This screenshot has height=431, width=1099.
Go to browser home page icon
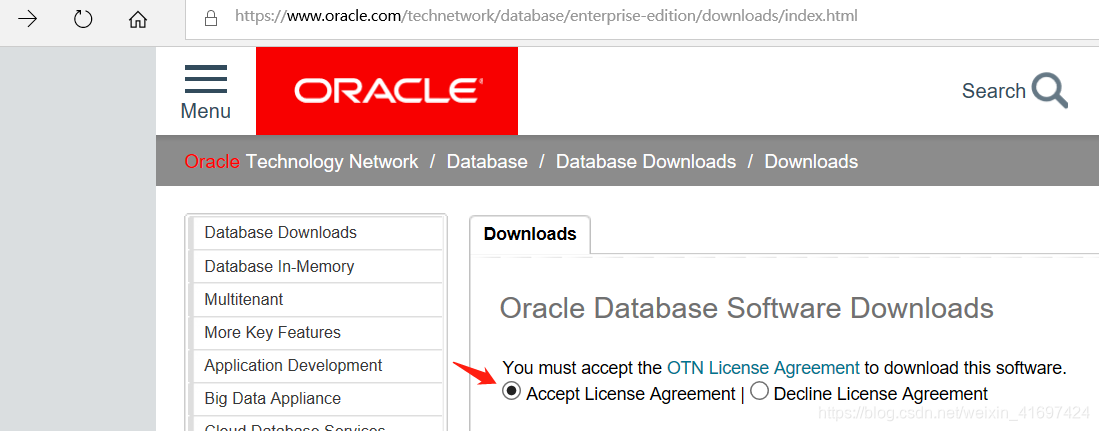coord(138,20)
